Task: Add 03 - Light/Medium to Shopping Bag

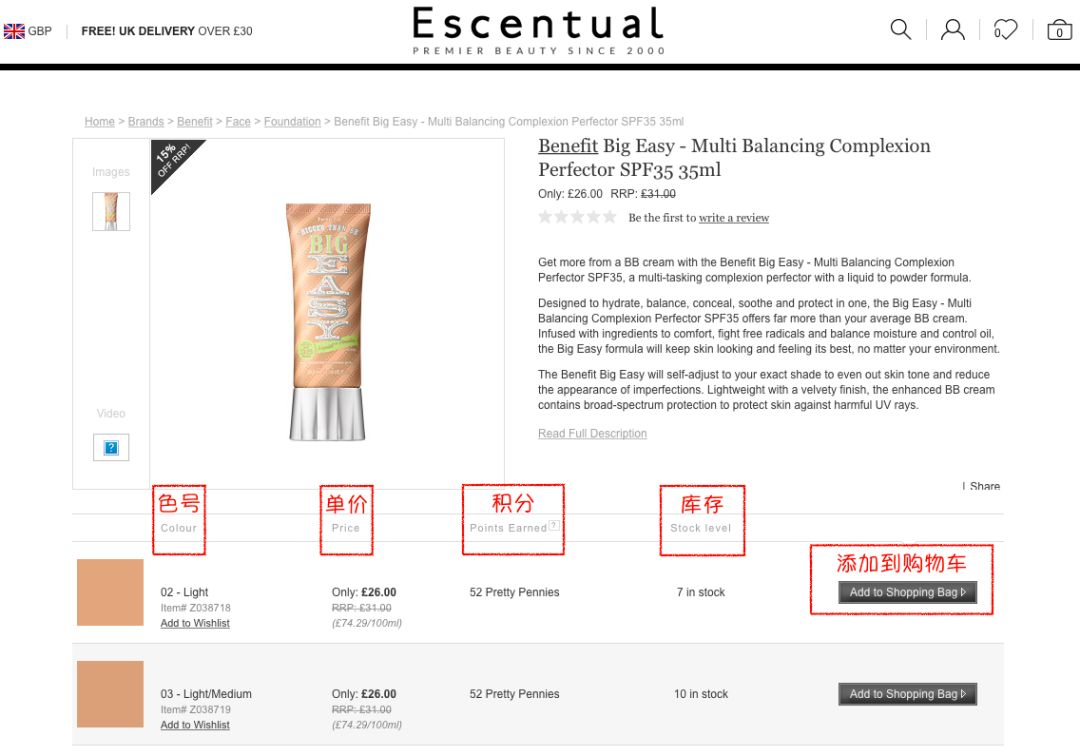Action: 907,694
